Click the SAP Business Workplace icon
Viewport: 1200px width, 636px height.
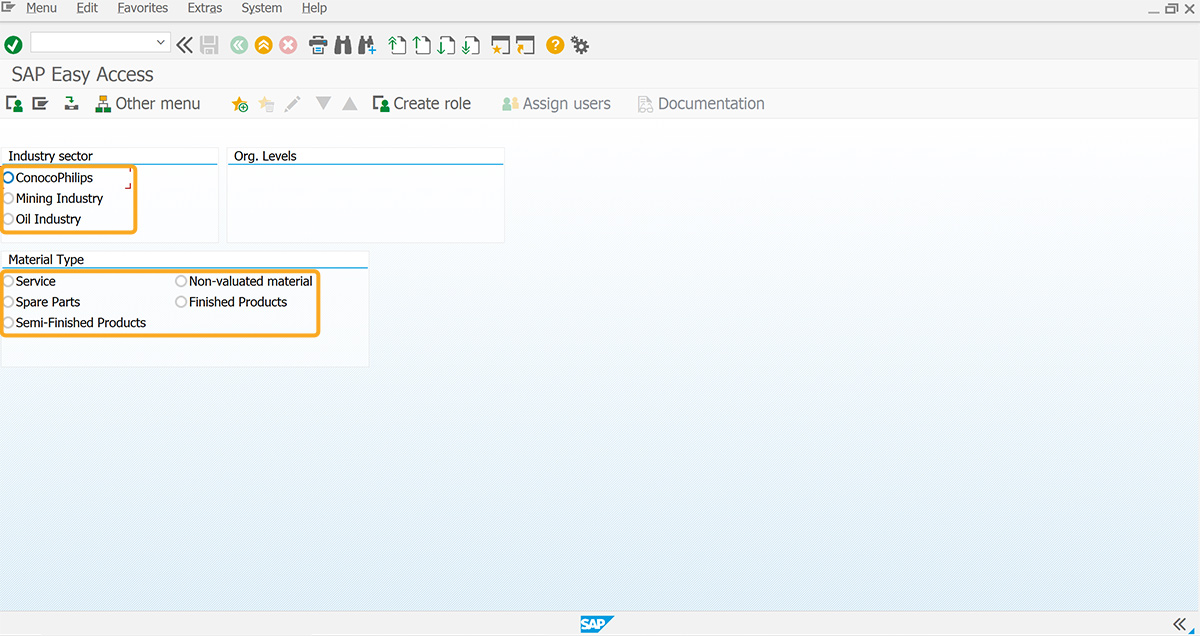tap(71, 103)
